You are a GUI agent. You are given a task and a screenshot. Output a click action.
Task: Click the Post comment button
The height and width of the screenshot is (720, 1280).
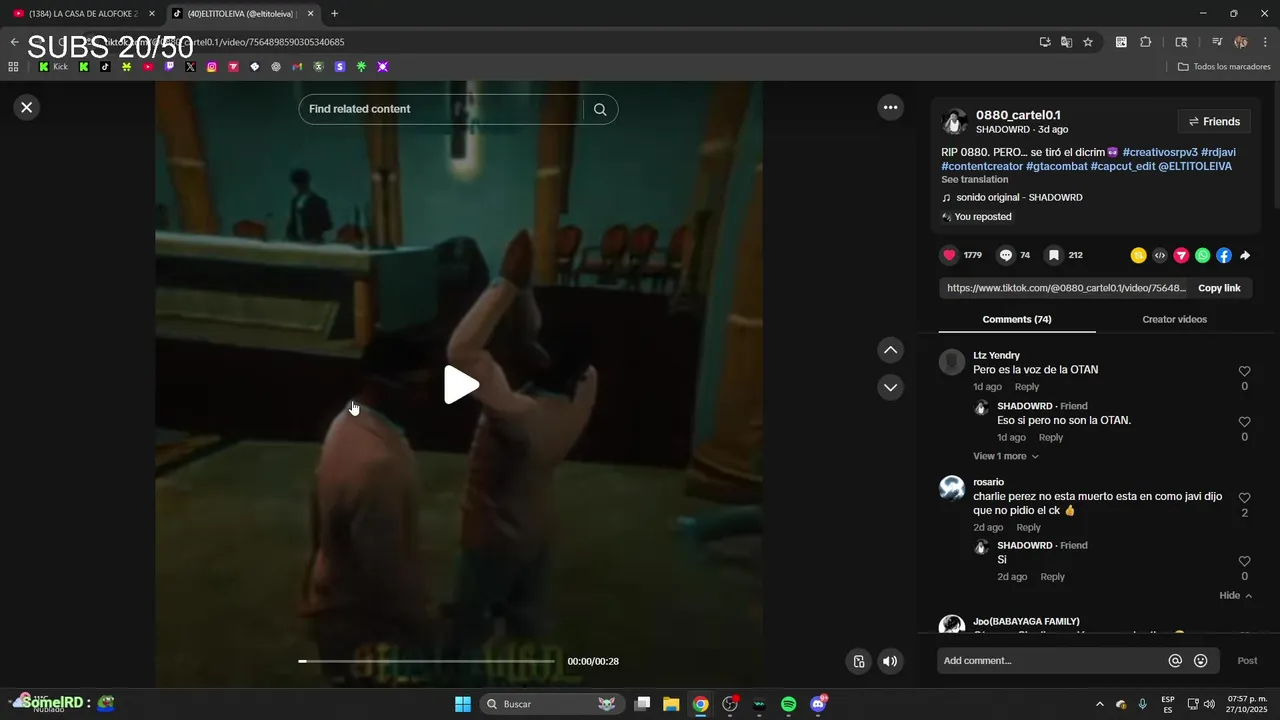tap(1247, 661)
